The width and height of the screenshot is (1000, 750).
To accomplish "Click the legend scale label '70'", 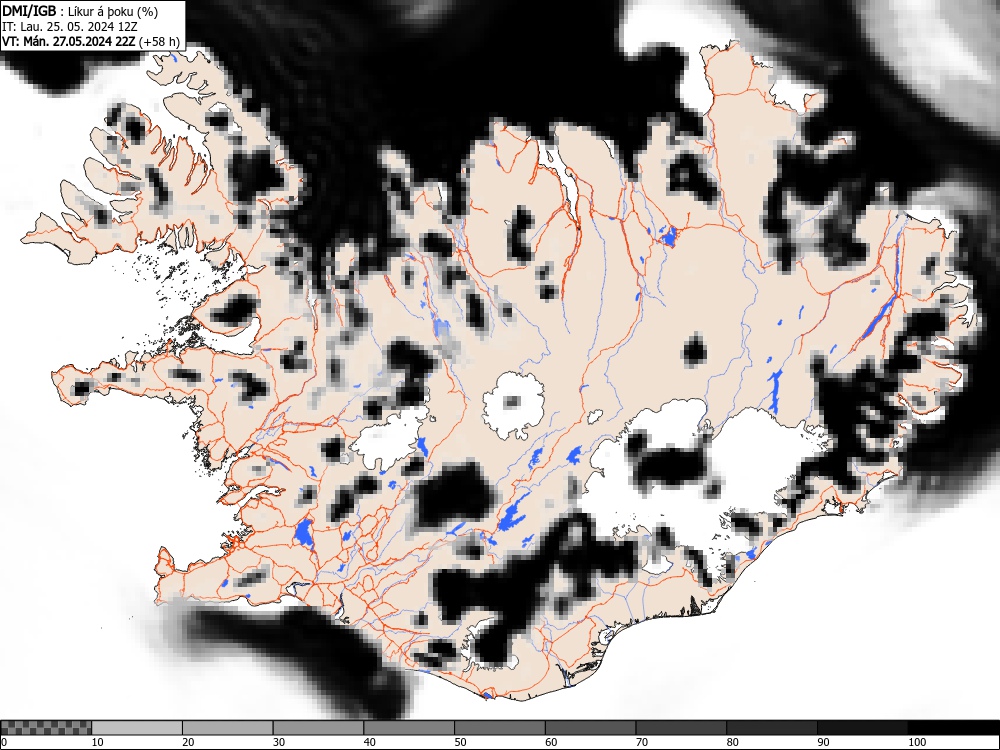I will (x=641, y=742).
